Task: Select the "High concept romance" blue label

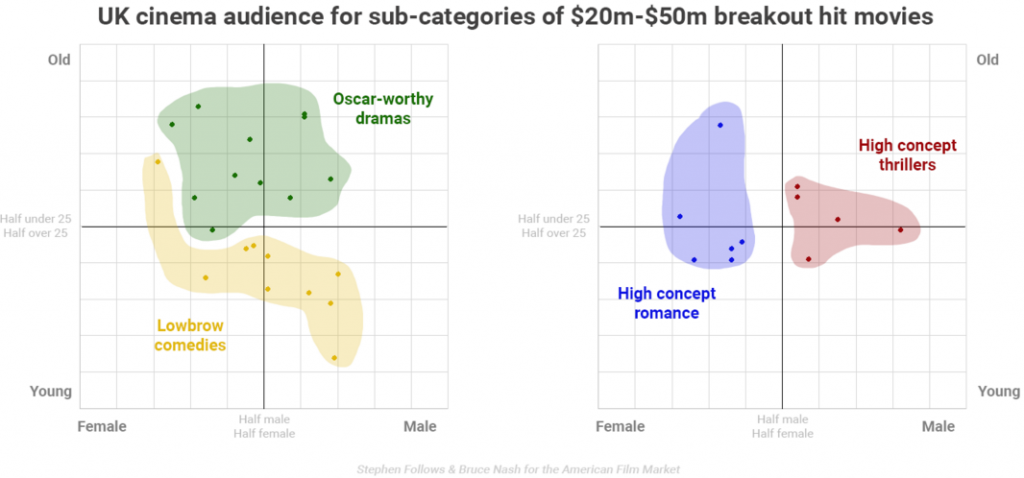Action: [x=657, y=303]
